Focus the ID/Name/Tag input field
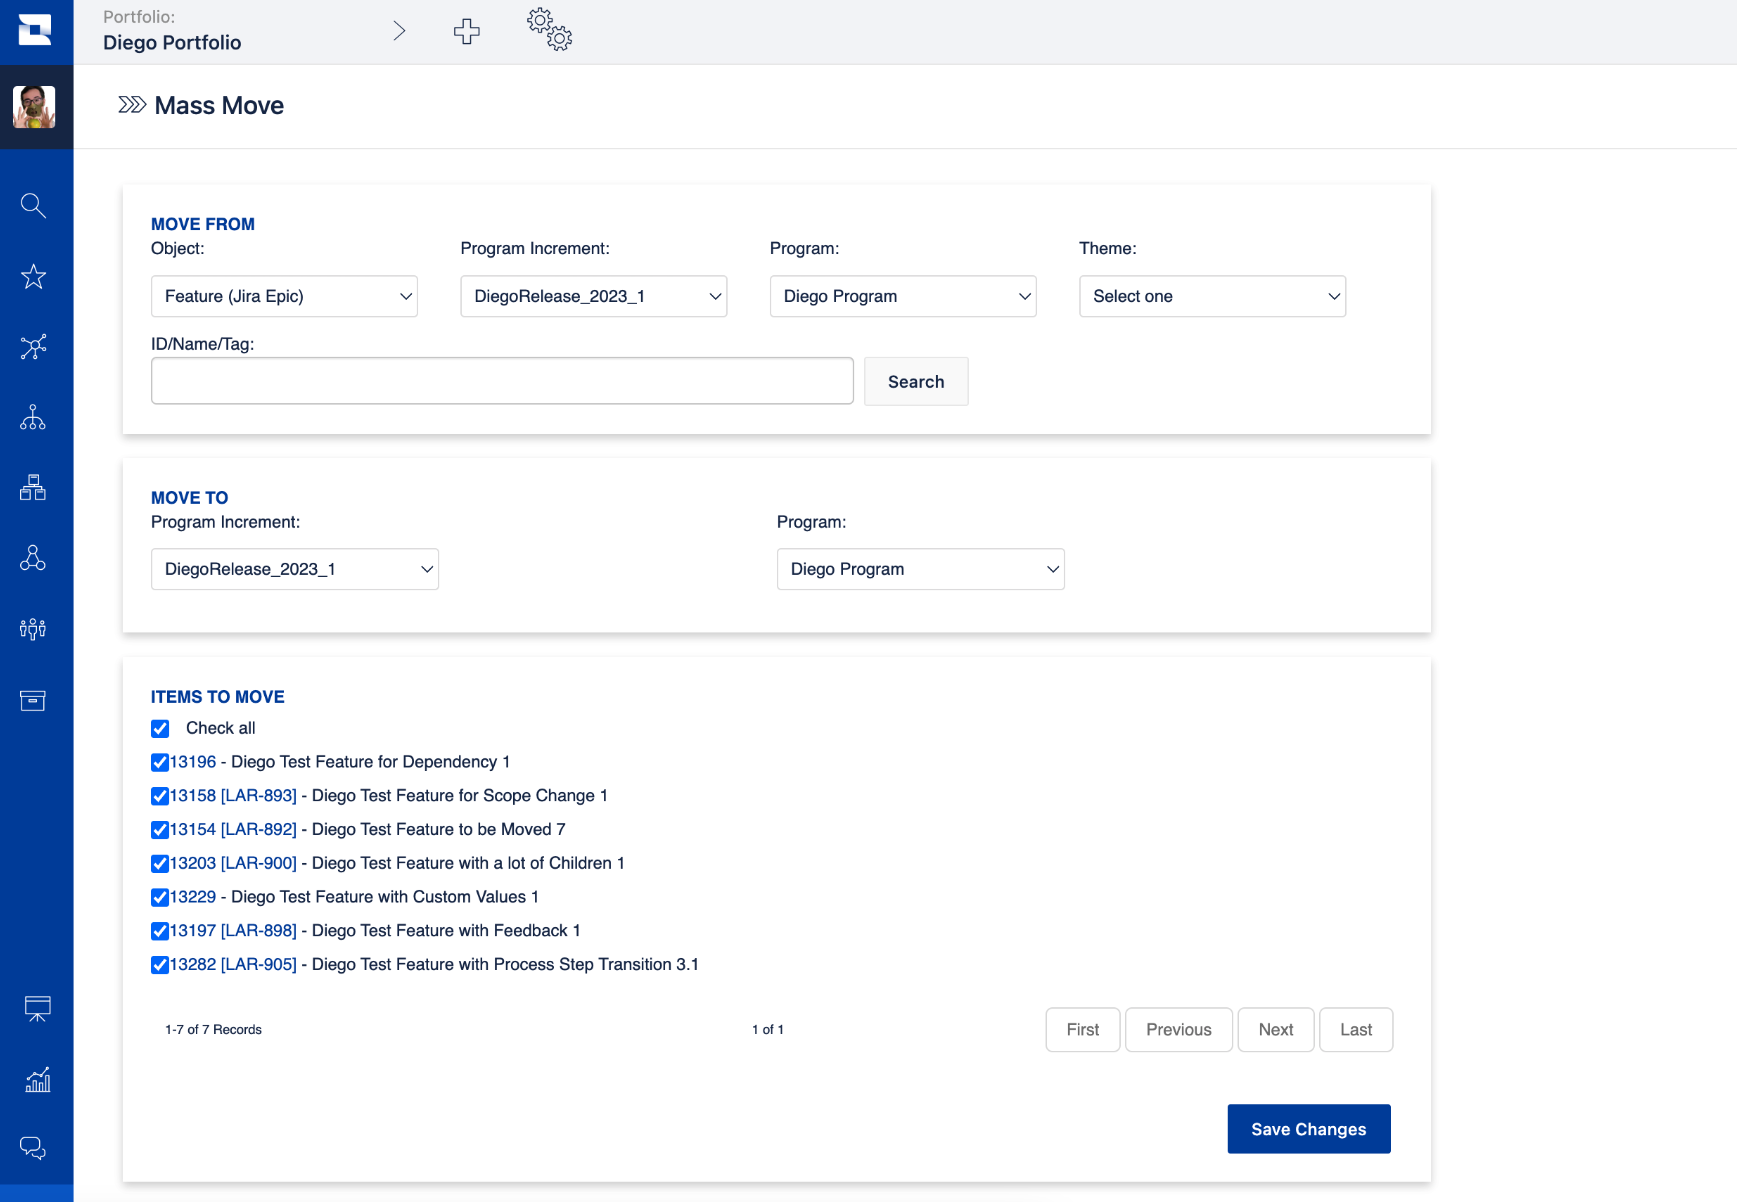The image size is (1737, 1202). pos(502,381)
